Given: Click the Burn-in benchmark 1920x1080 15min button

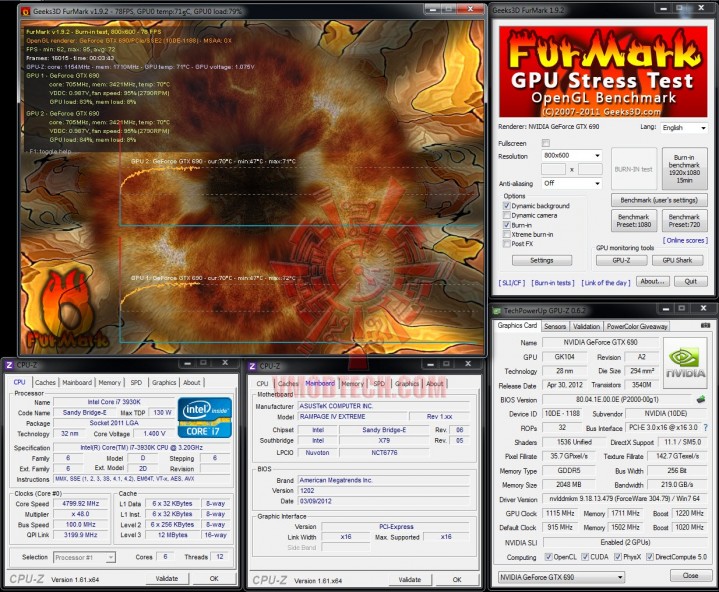Looking at the screenshot, I should click(684, 169).
